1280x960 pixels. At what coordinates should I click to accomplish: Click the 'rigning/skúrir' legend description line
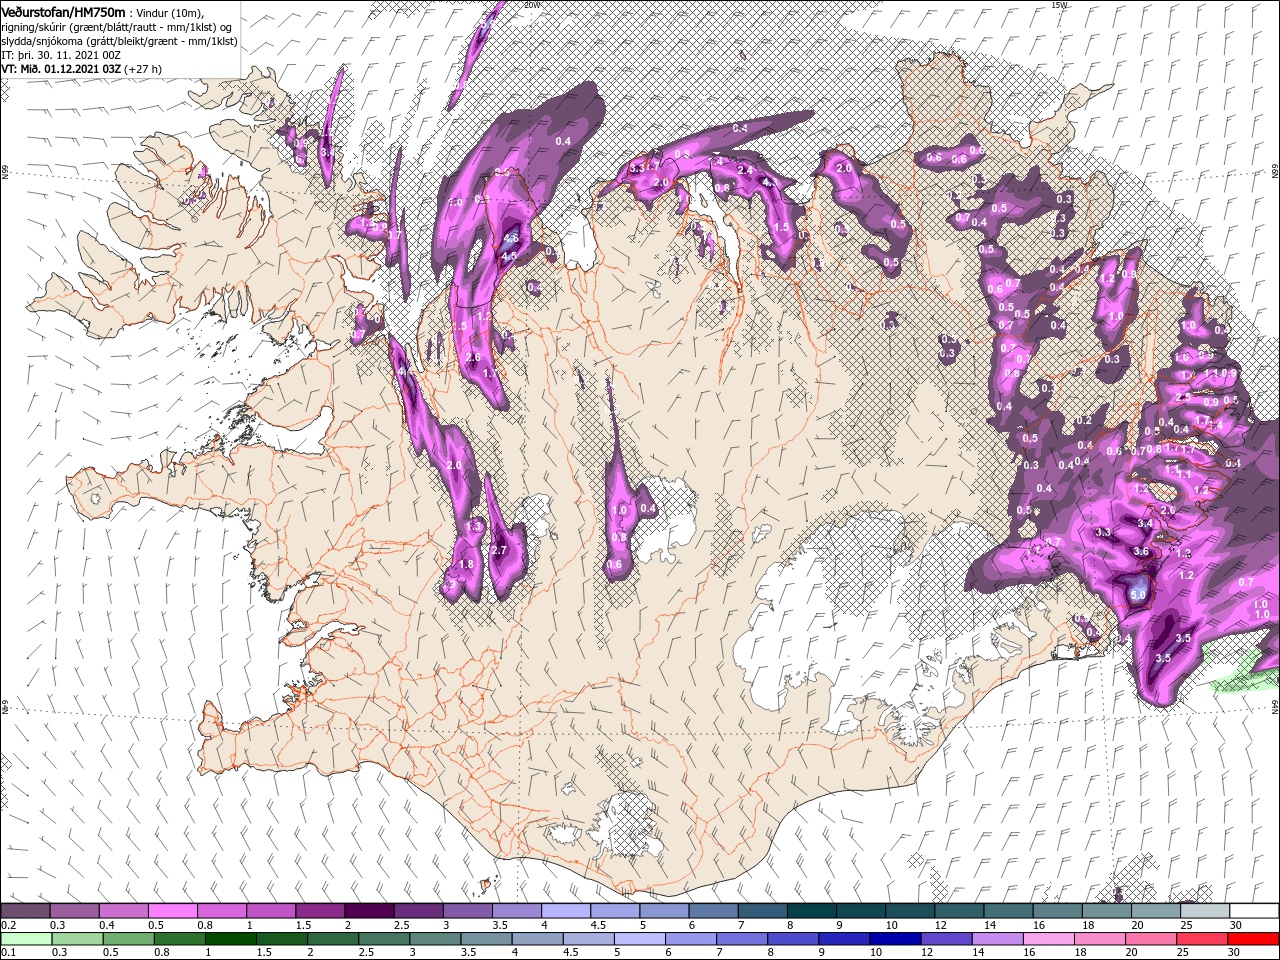(117, 27)
